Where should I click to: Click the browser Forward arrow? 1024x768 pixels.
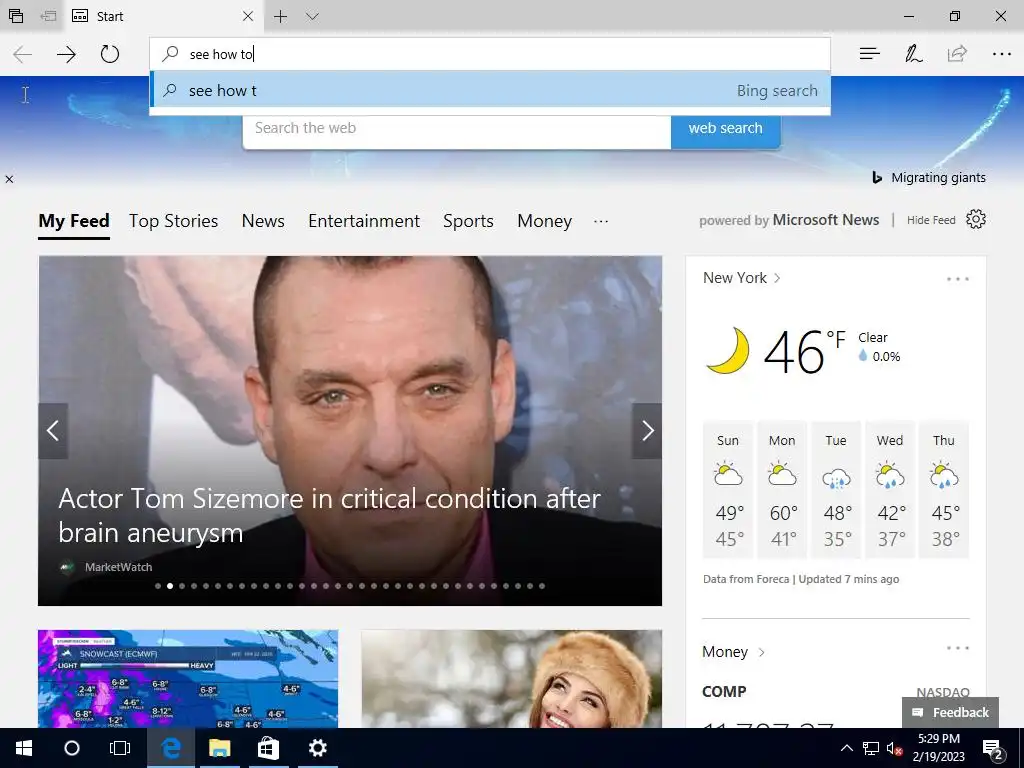tap(66, 54)
